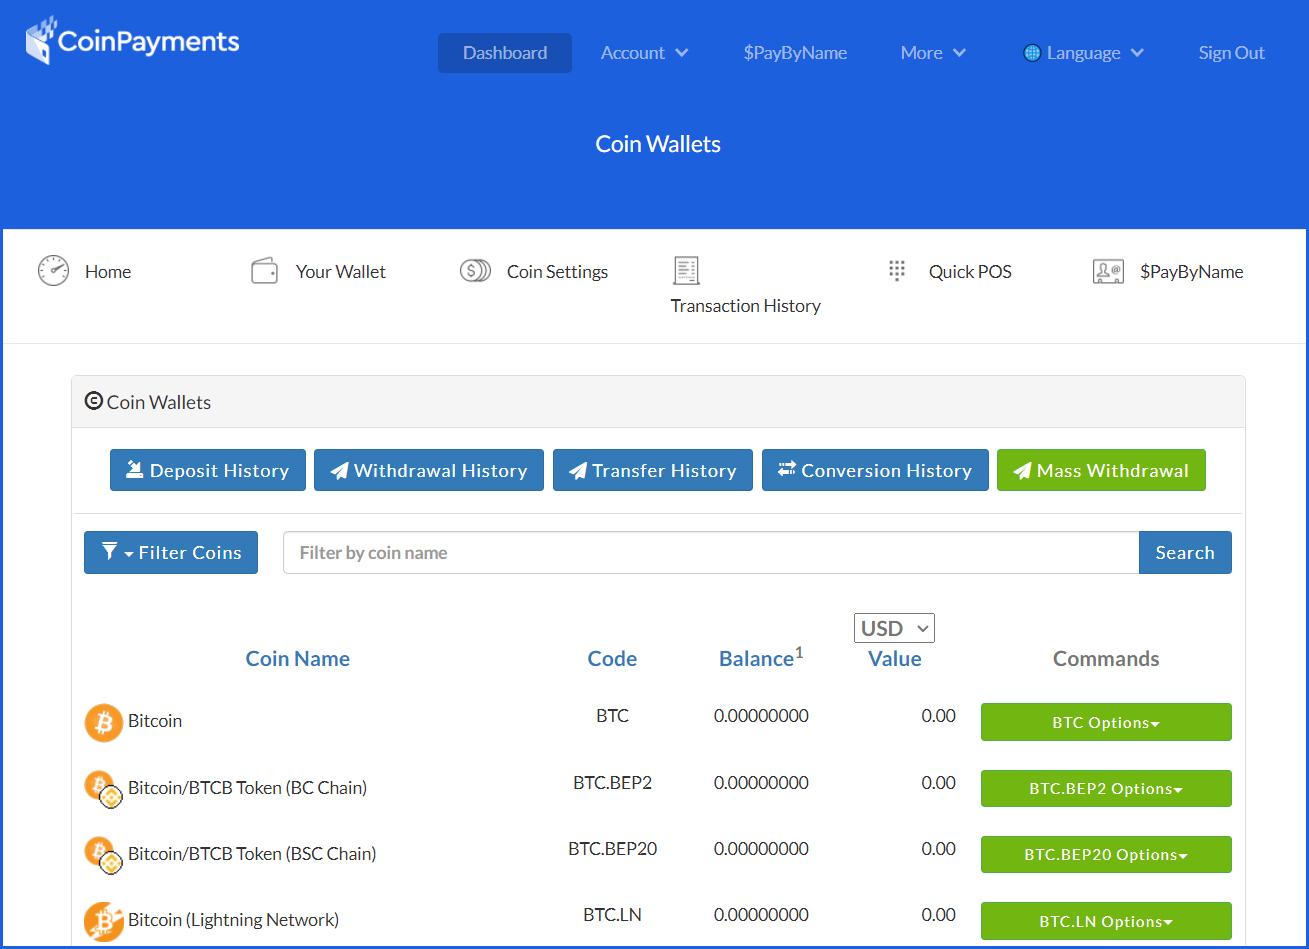1309x949 pixels.
Task: Click the BTC.LN code cell
Action: point(612,914)
